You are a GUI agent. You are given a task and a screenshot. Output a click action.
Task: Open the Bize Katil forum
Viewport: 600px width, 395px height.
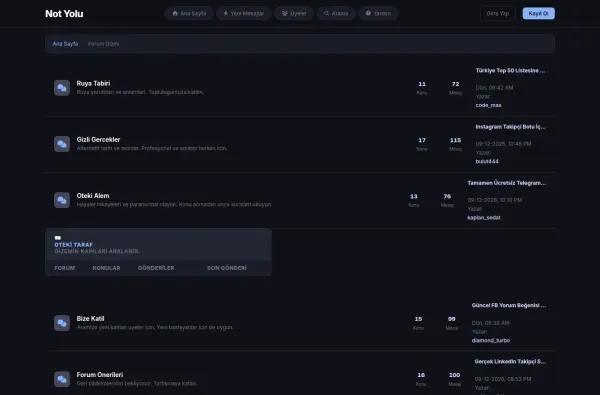tap(90, 318)
